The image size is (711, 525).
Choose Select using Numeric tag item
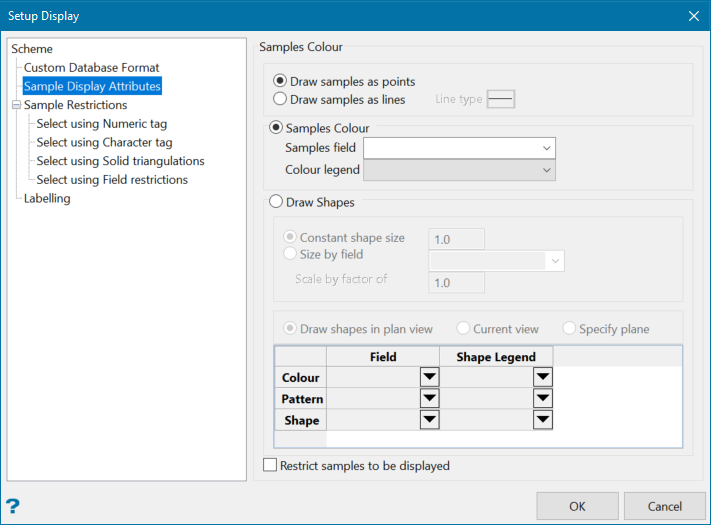(x=101, y=124)
